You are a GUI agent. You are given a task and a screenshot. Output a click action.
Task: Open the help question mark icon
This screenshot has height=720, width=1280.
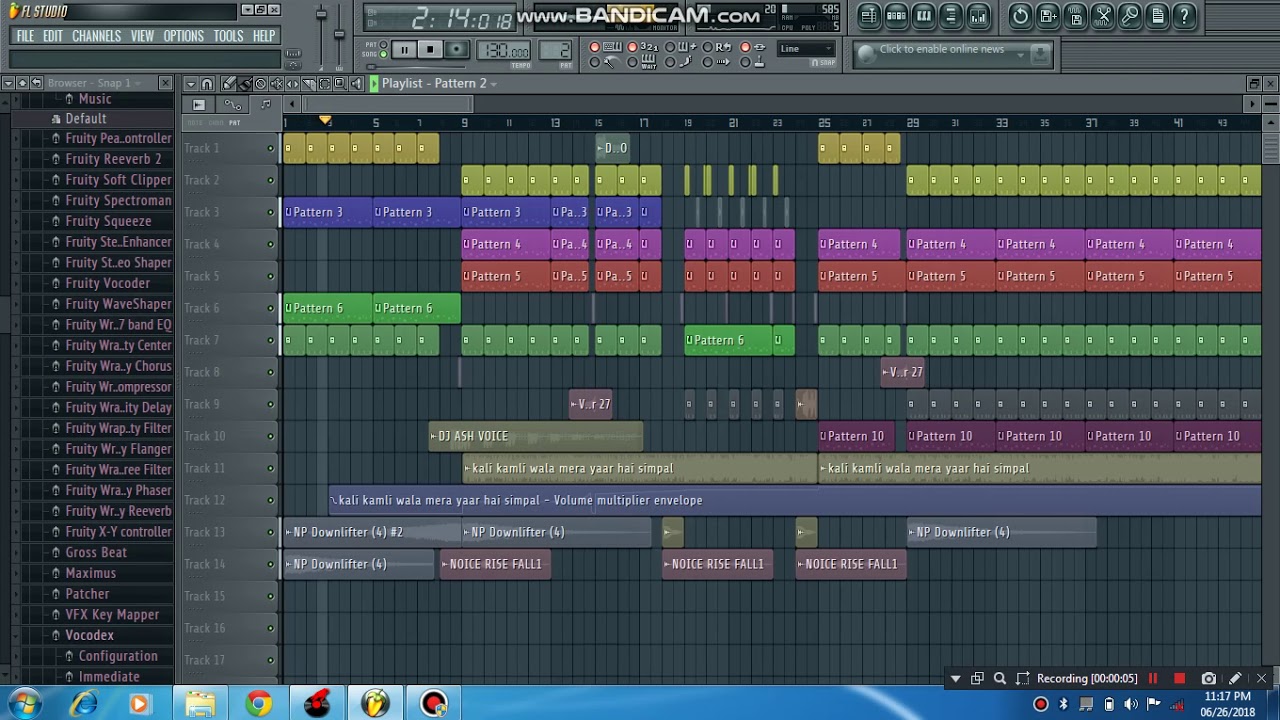click(1185, 16)
